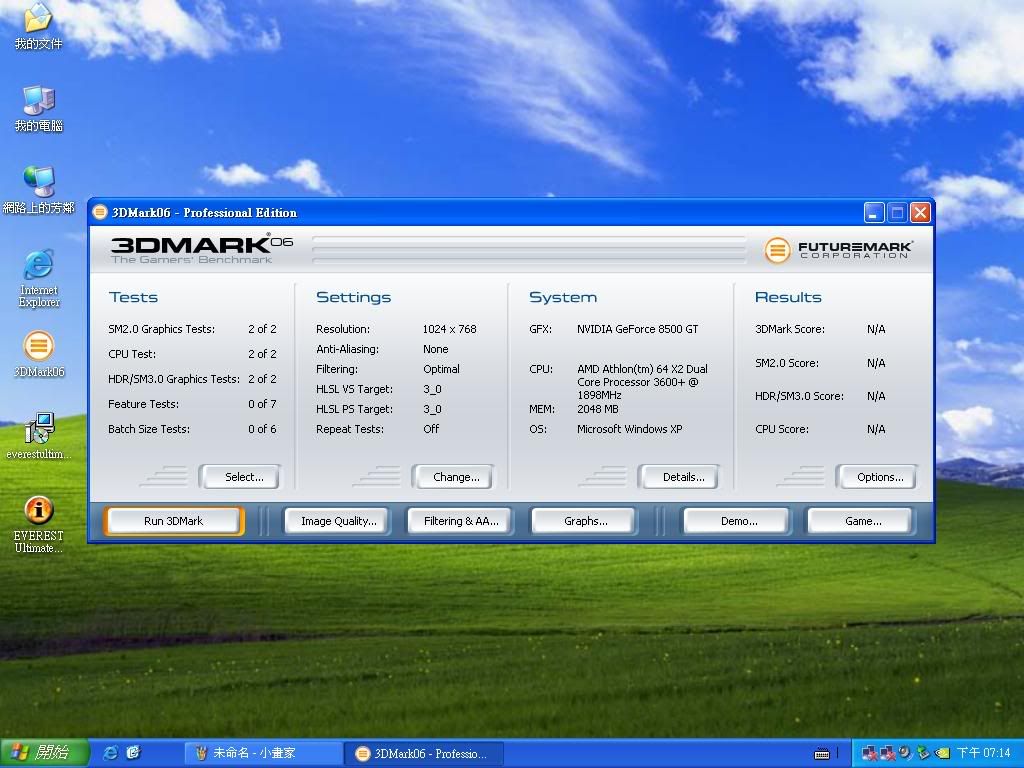Screen dimensions: 1024x768
Task: Click the Settings section heading
Action: click(x=353, y=297)
